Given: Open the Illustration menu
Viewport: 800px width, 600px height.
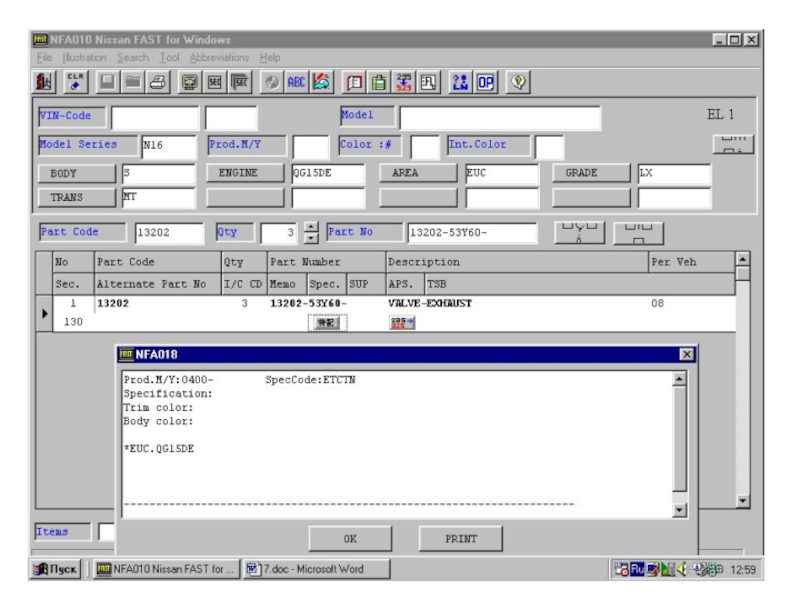Looking at the screenshot, I should [84, 58].
